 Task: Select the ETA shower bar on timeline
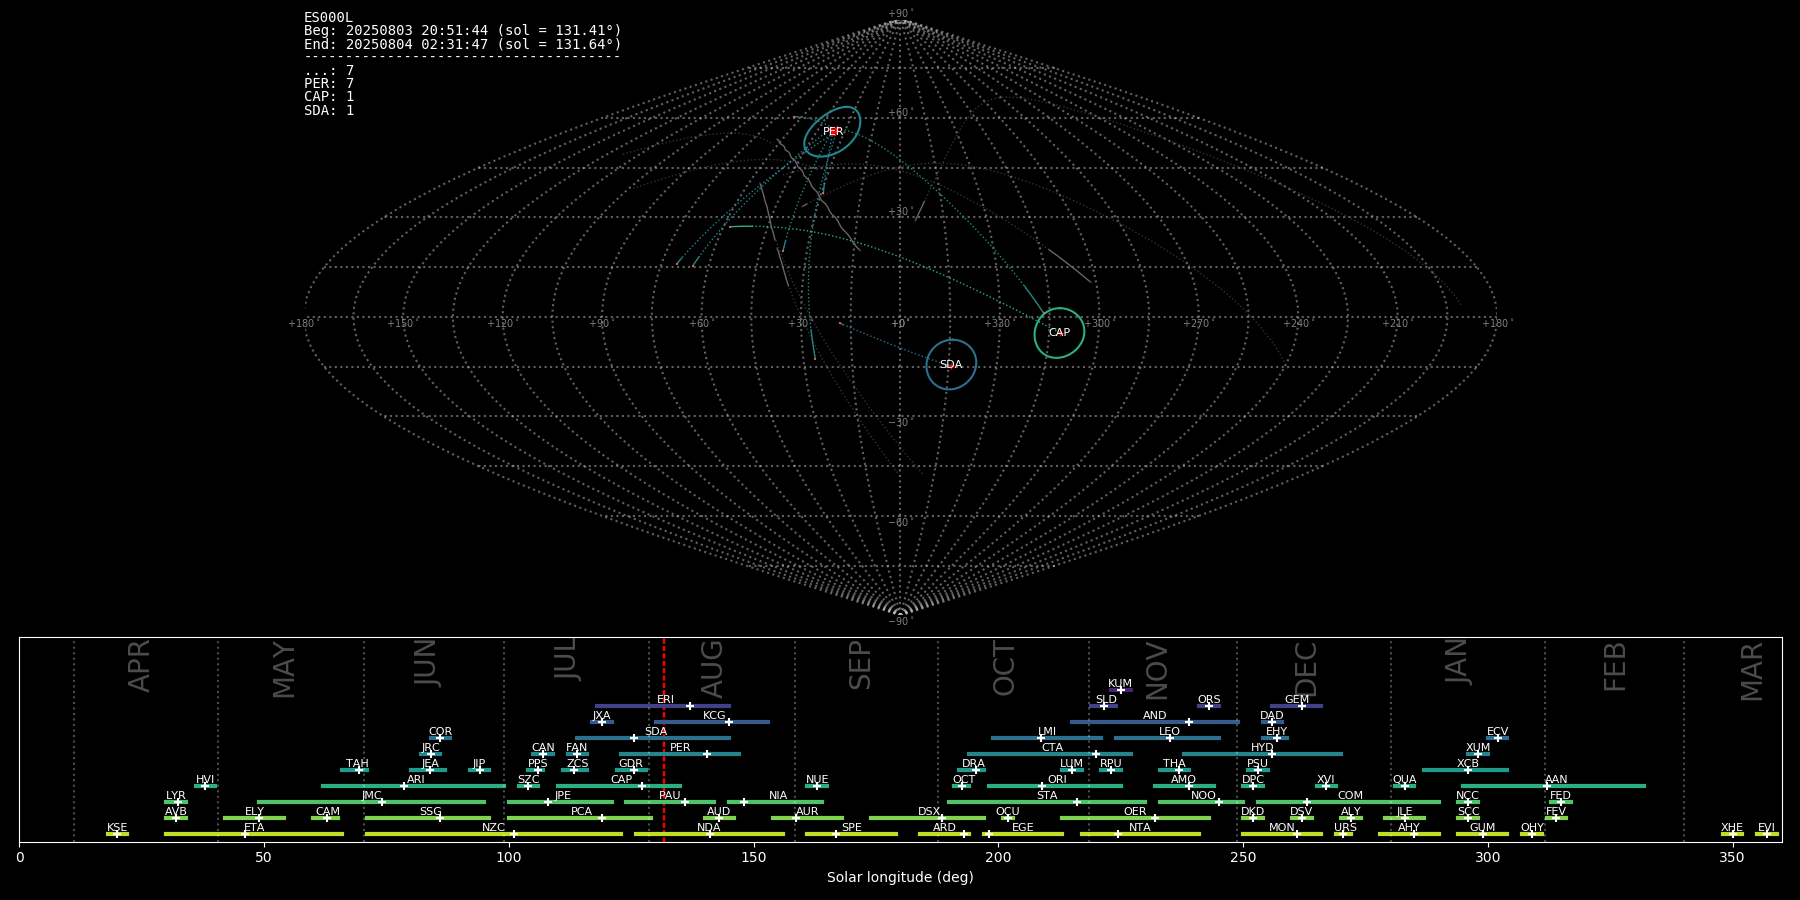254,834
